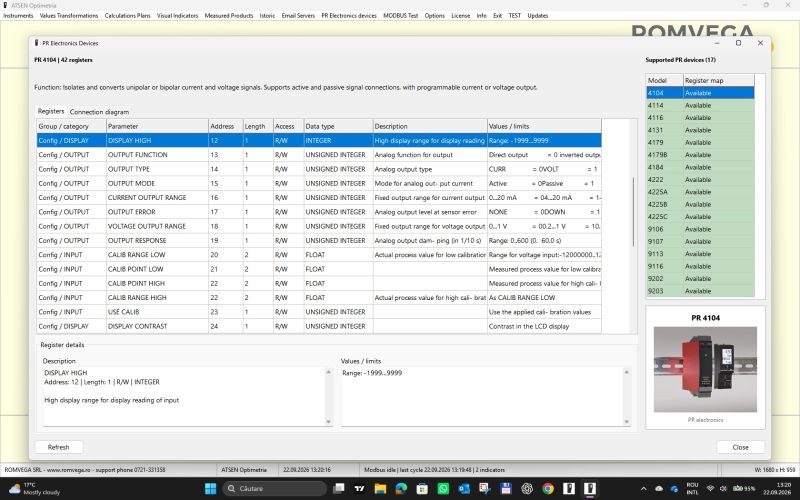The image size is (800, 500).
Task: Open the floppy-disk app on the taskbar
Action: click(506, 489)
